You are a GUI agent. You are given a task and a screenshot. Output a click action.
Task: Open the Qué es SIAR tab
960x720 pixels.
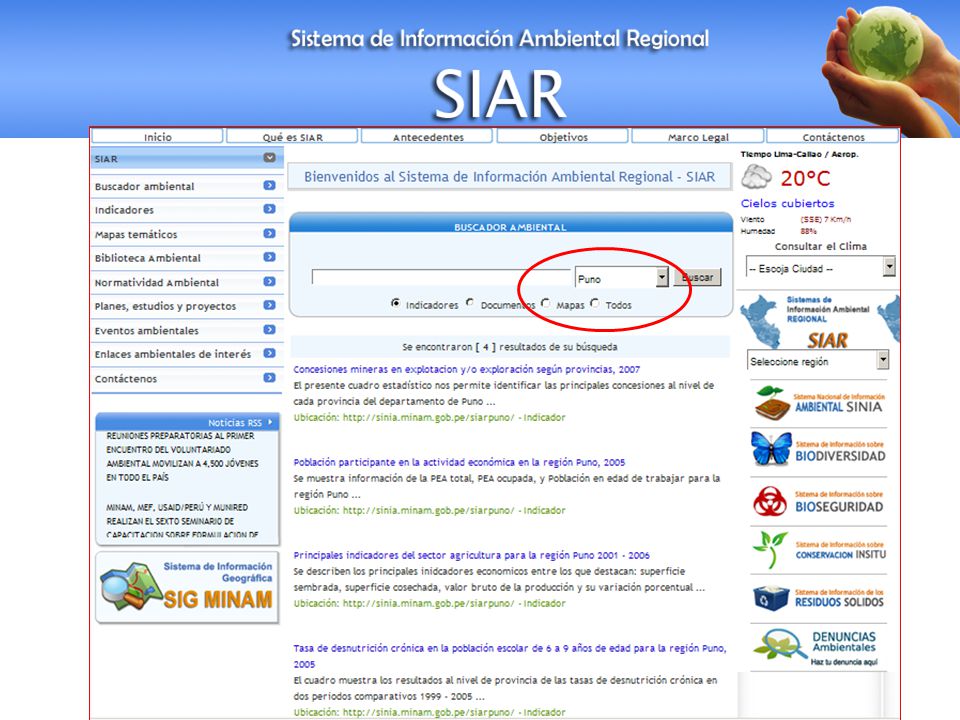coord(292,137)
